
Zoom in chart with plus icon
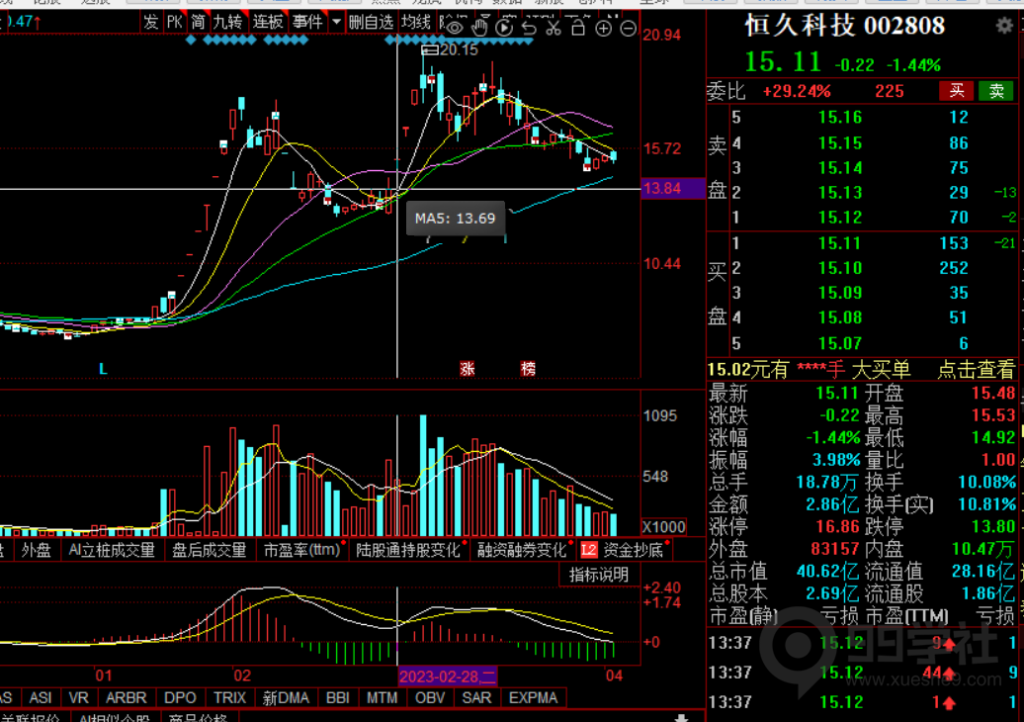tap(603, 28)
